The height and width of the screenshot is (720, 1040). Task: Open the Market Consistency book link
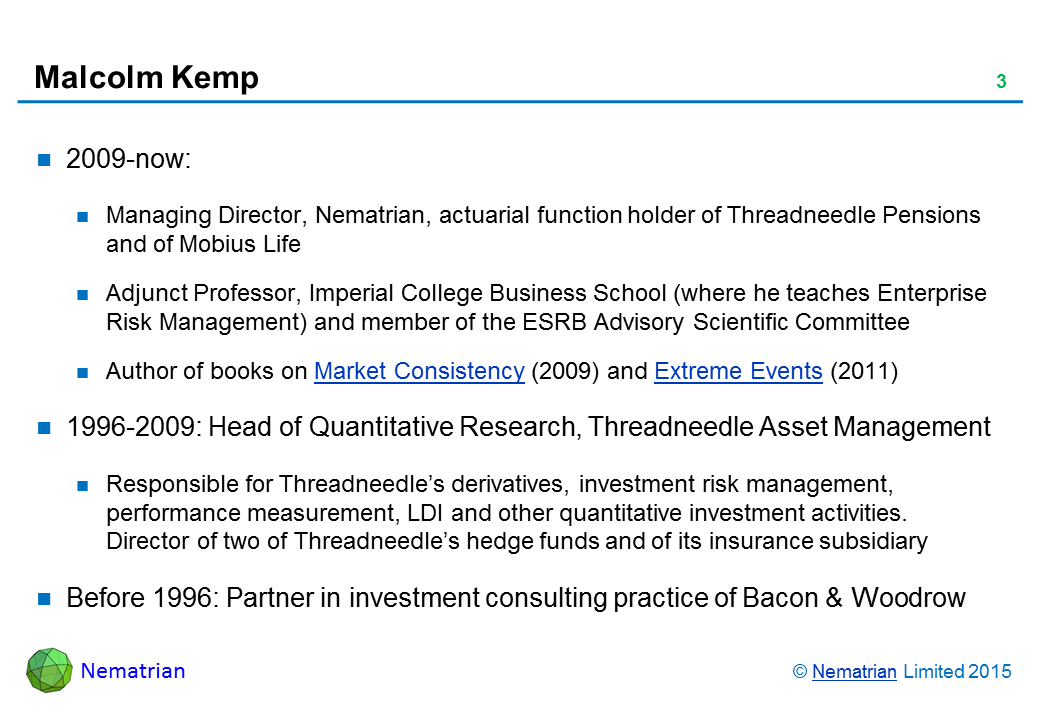[419, 372]
